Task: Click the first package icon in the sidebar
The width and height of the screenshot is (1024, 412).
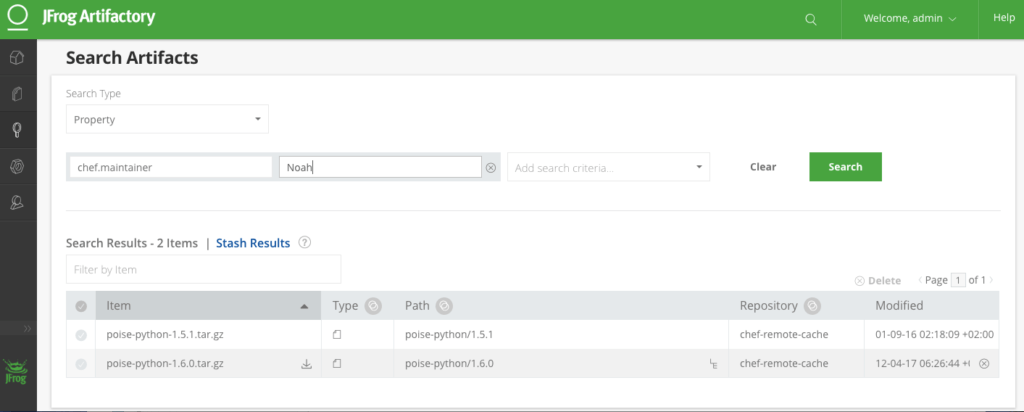Action: click(x=17, y=58)
